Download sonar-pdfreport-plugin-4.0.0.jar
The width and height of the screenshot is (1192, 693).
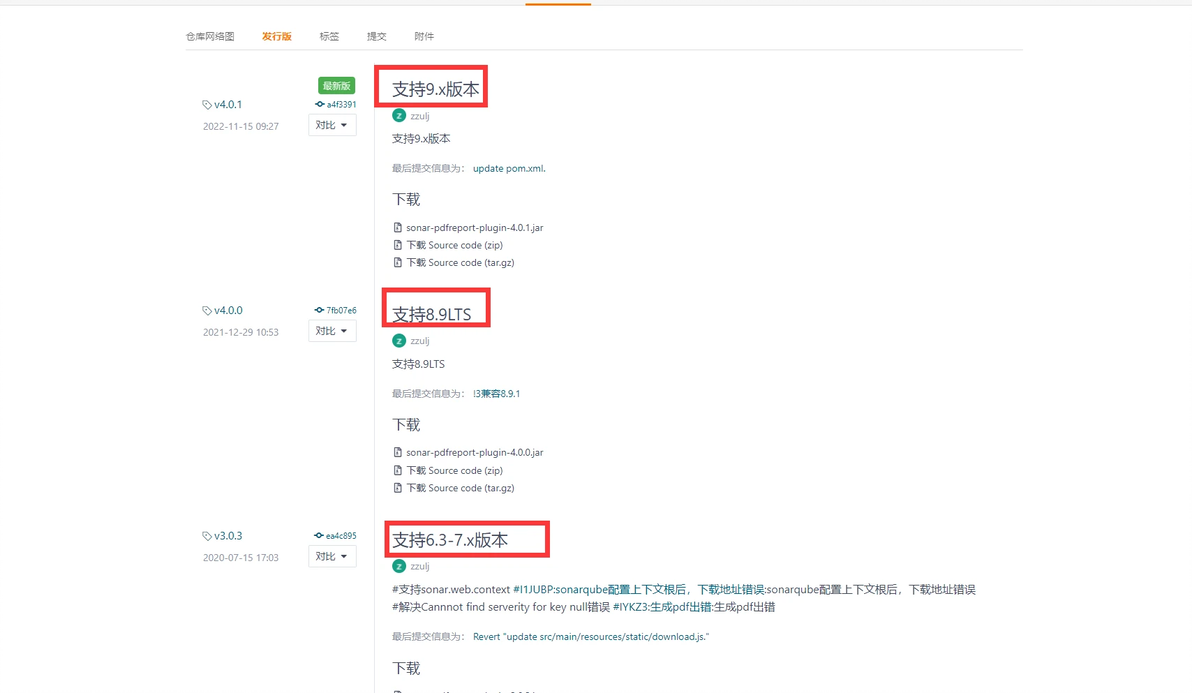click(474, 453)
